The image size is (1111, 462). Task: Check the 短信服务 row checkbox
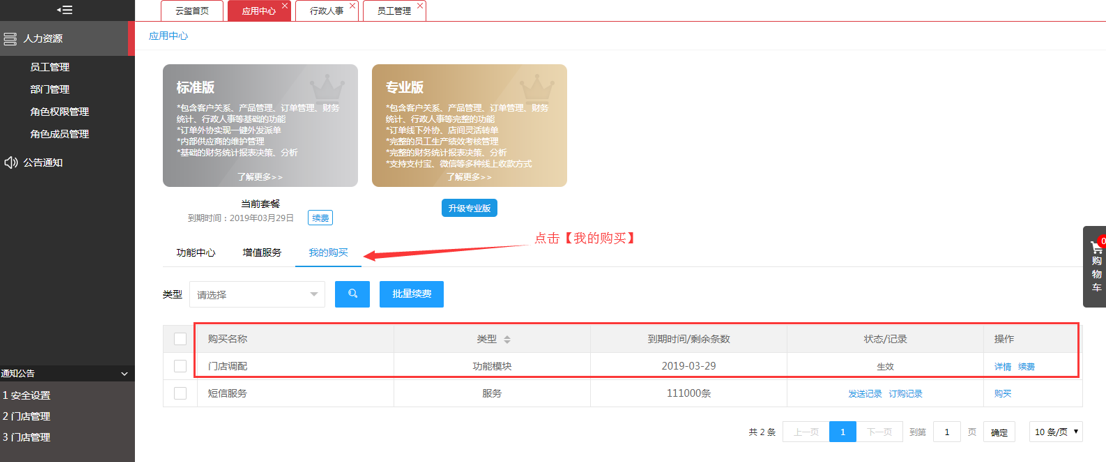(180, 393)
